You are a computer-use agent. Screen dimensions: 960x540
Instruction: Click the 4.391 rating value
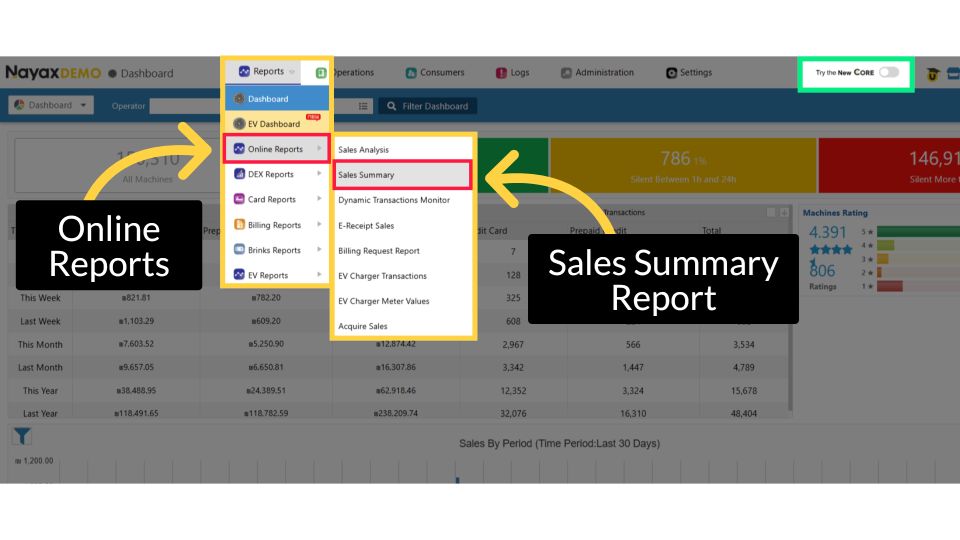pyautogui.click(x=827, y=233)
